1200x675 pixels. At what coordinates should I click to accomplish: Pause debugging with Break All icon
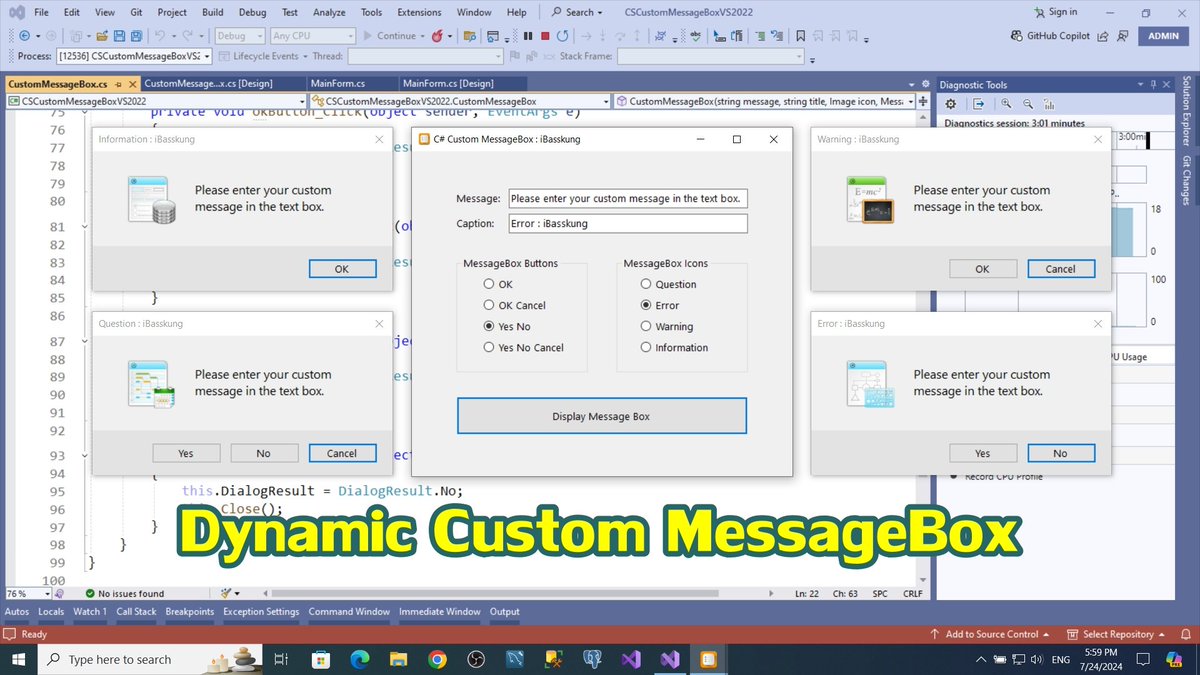[528, 36]
